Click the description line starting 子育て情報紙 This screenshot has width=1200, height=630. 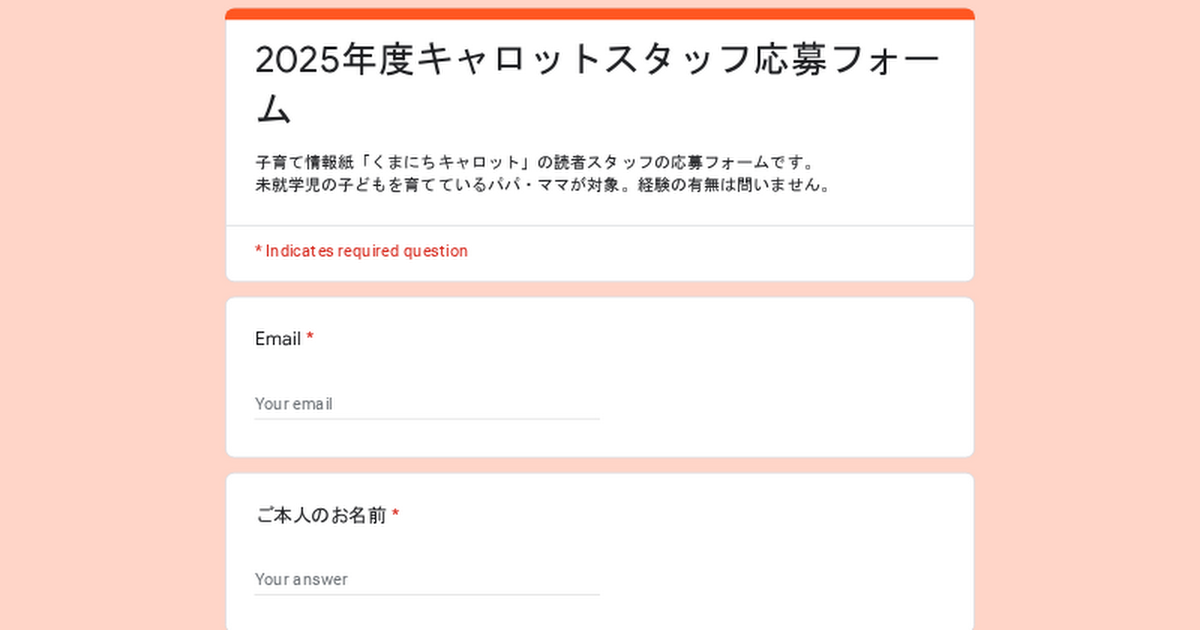point(536,162)
